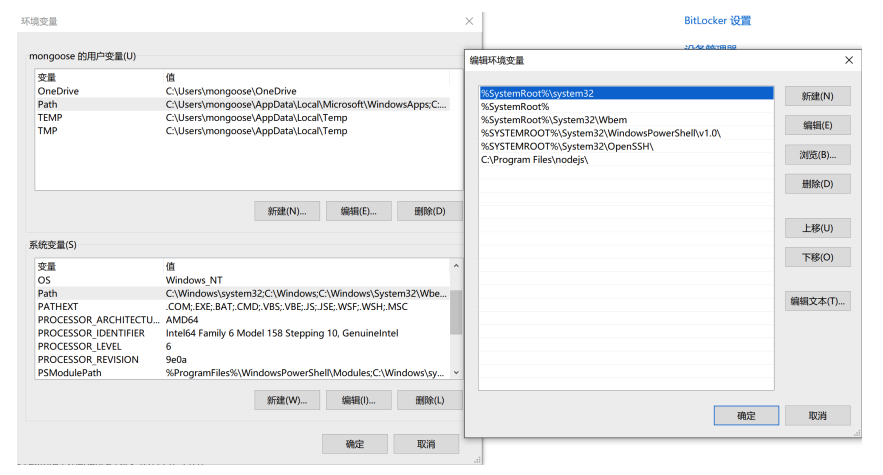Click 编辑(E) in the Edit Environment Variable dialog
The width and height of the screenshot is (883, 475).
[817, 125]
